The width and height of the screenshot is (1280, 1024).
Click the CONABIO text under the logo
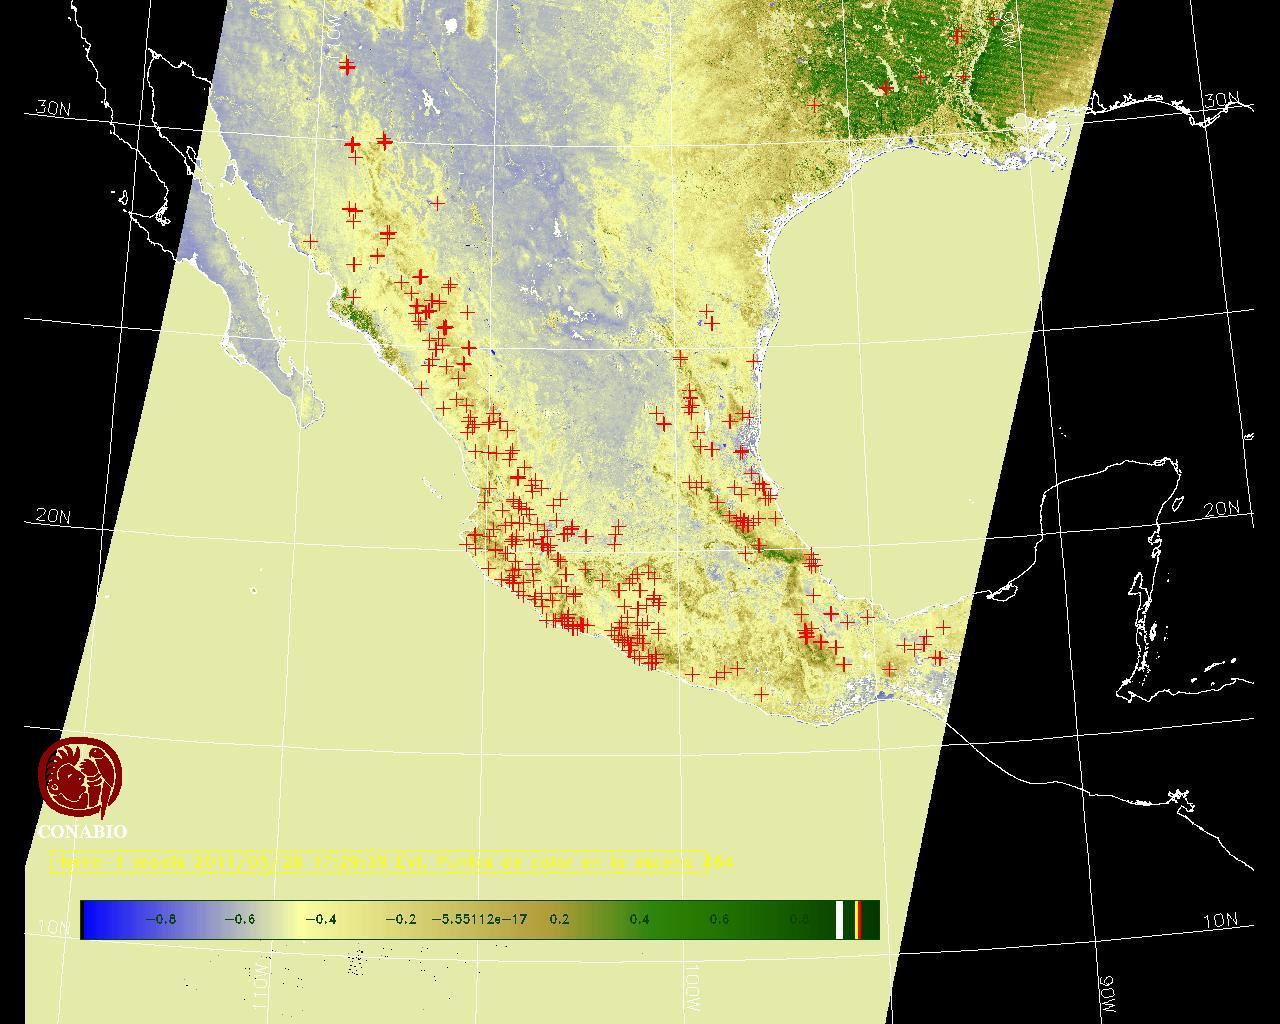pyautogui.click(x=82, y=832)
